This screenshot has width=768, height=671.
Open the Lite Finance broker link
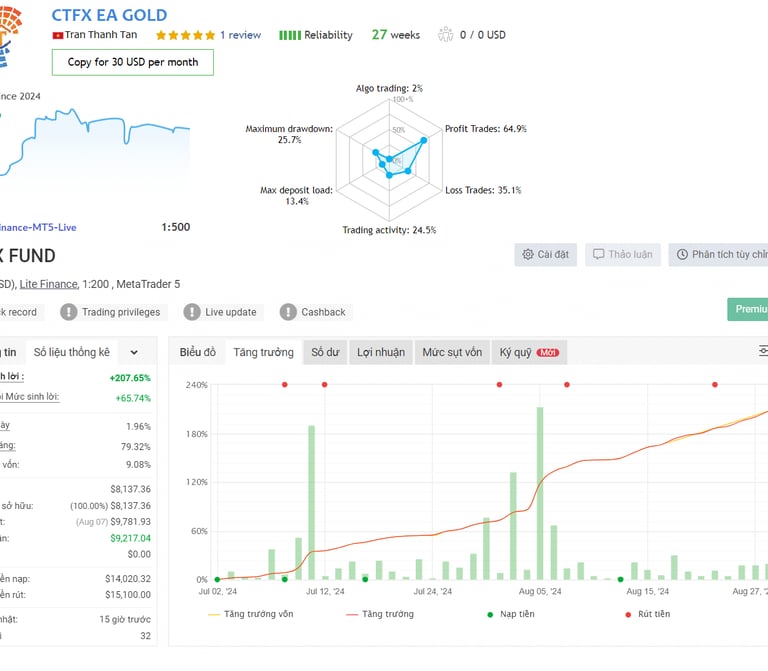pos(48,284)
